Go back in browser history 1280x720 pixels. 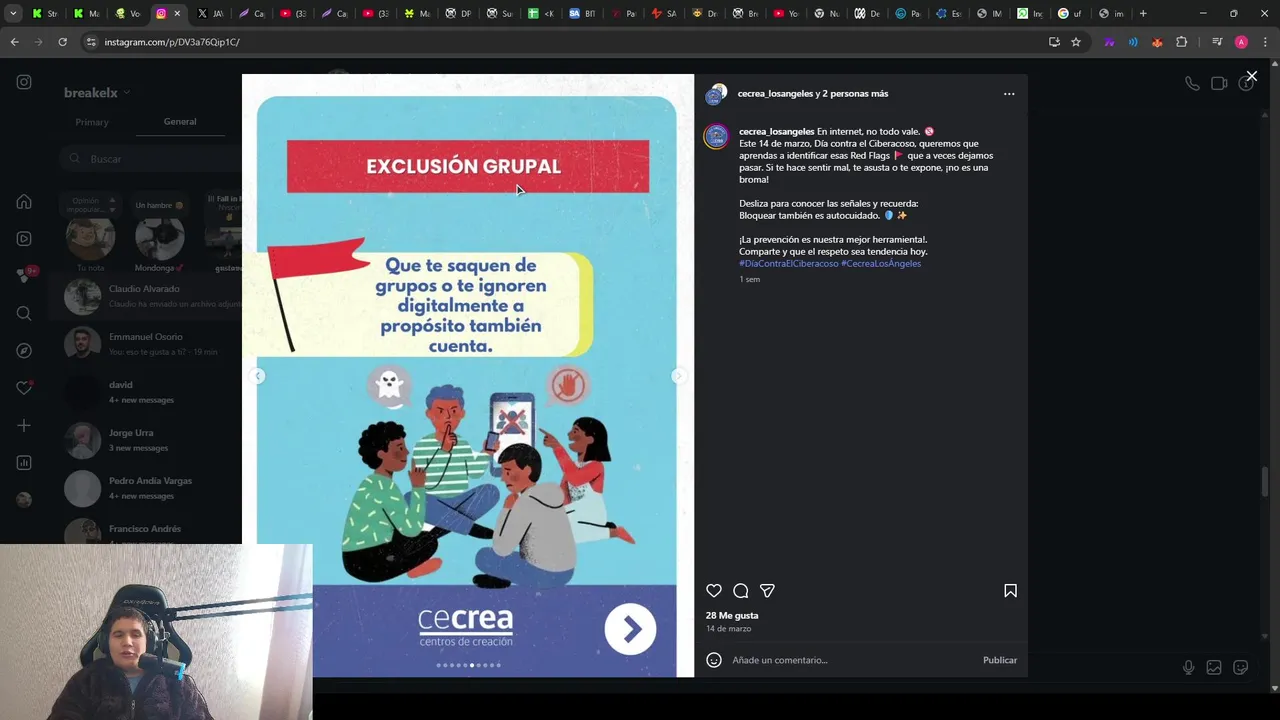coord(14,42)
